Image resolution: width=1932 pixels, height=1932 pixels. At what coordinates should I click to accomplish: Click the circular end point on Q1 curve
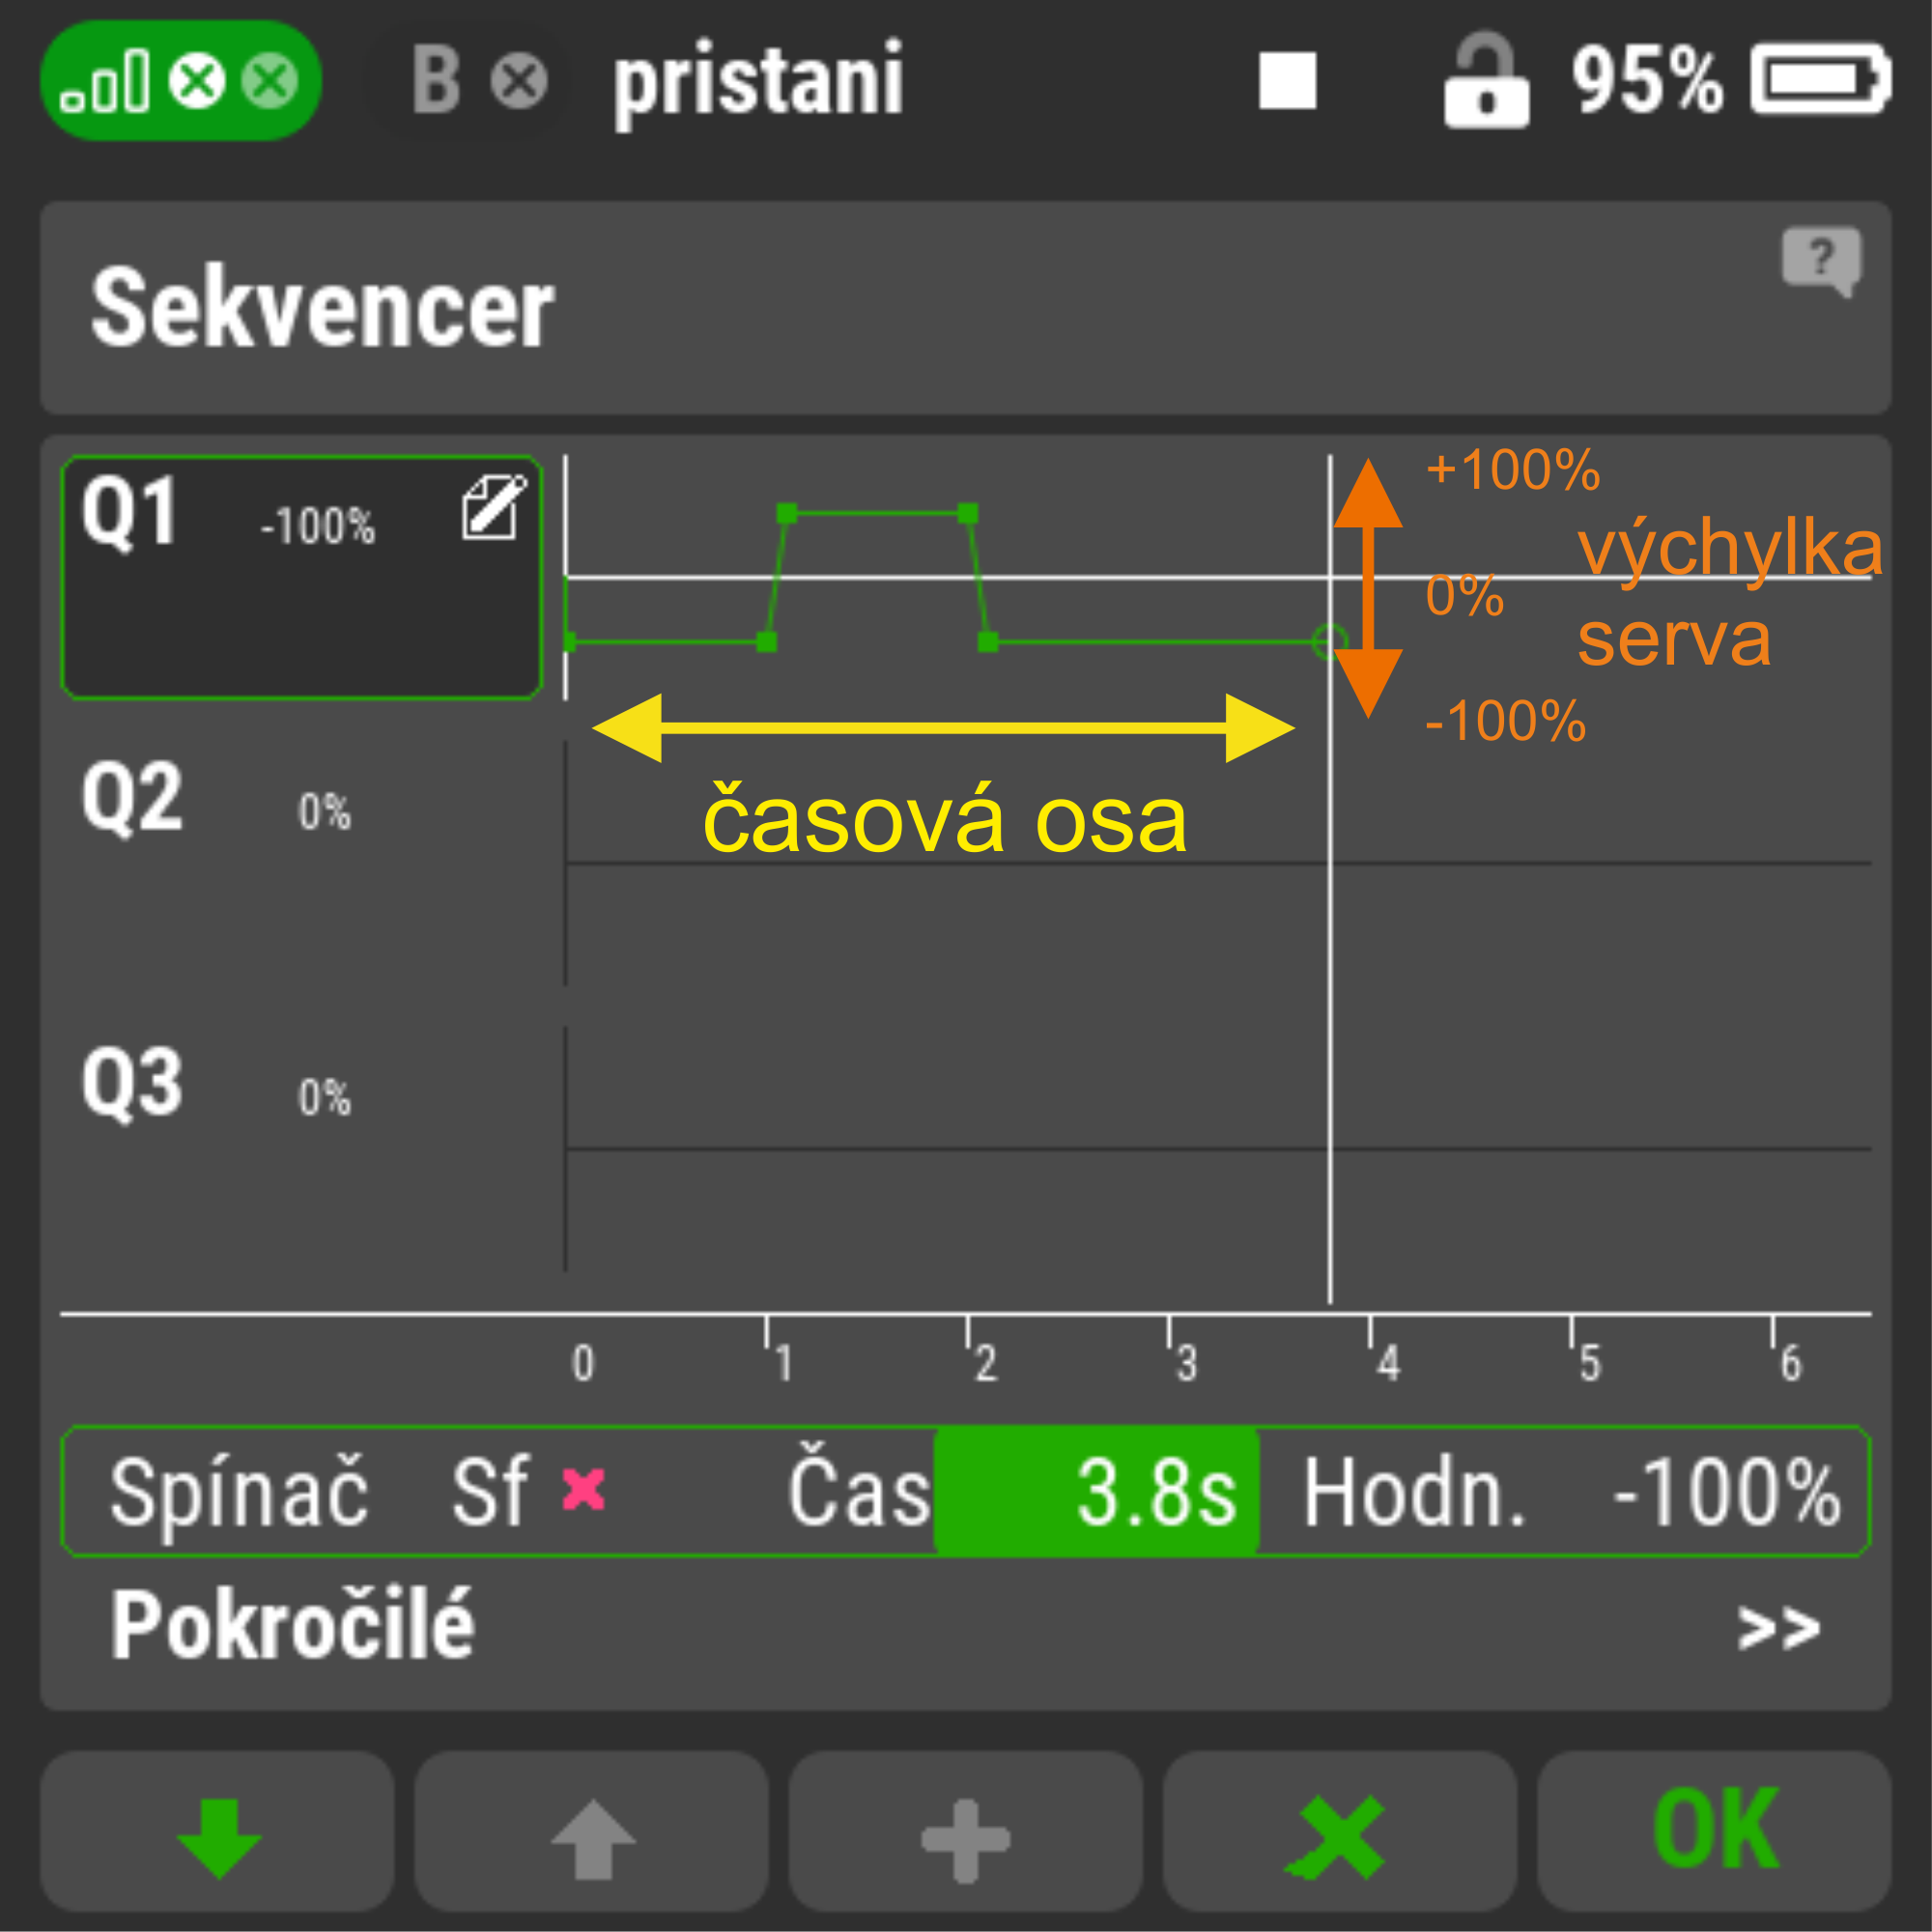[1328, 641]
